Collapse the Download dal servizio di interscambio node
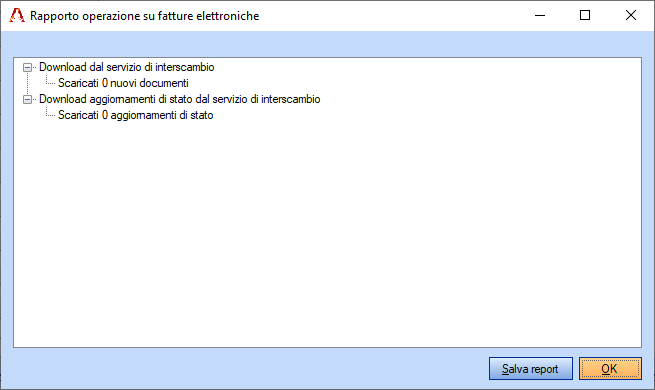 (x=28, y=67)
